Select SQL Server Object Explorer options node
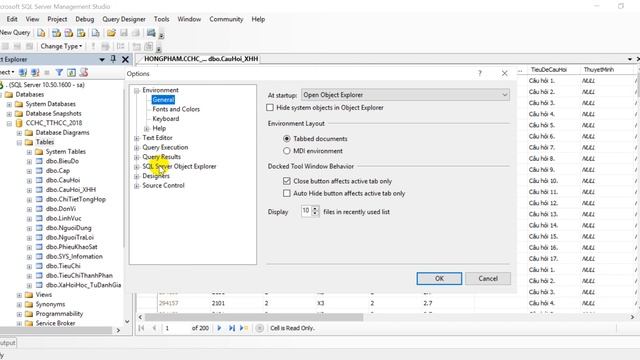This screenshot has width=640, height=360. [179, 167]
